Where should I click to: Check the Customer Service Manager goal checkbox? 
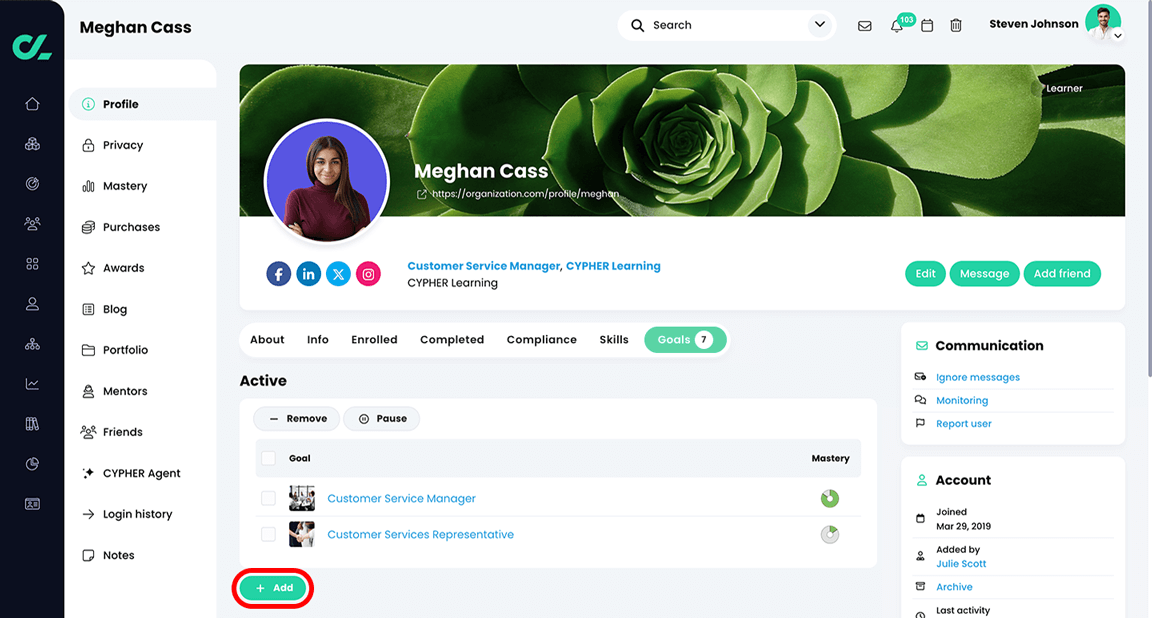(x=268, y=498)
